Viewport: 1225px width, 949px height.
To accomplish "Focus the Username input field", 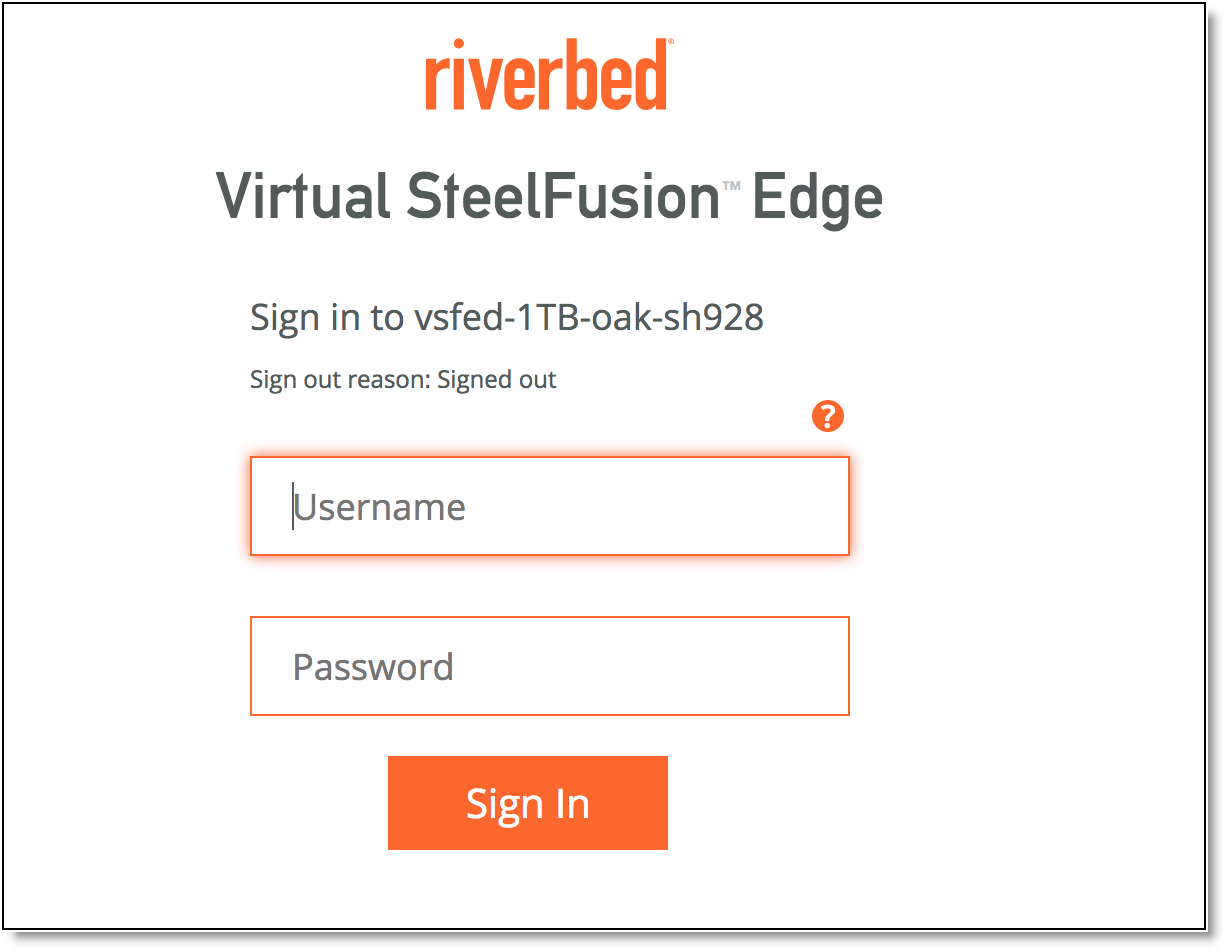I will 549,506.
